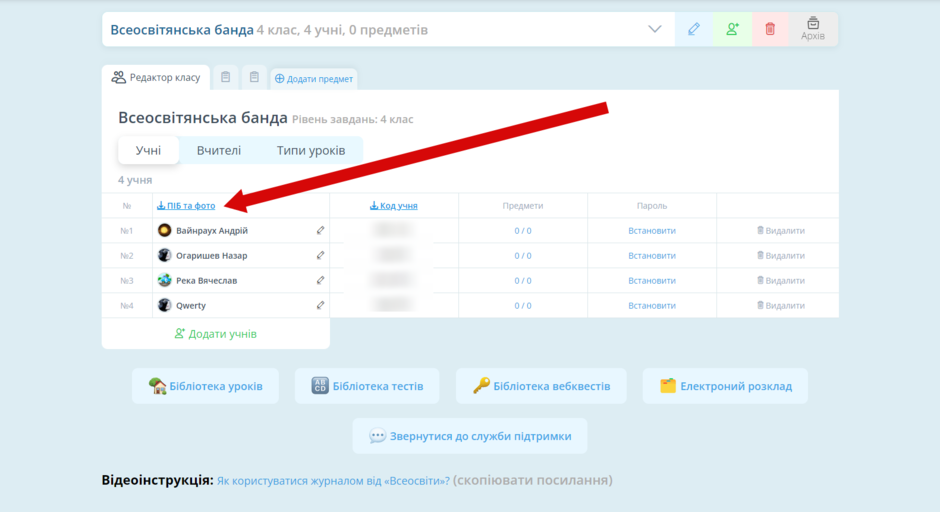Viewport: 940px width, 512px height.
Task: Click the first clipboard tab icon
Action: coord(225,77)
